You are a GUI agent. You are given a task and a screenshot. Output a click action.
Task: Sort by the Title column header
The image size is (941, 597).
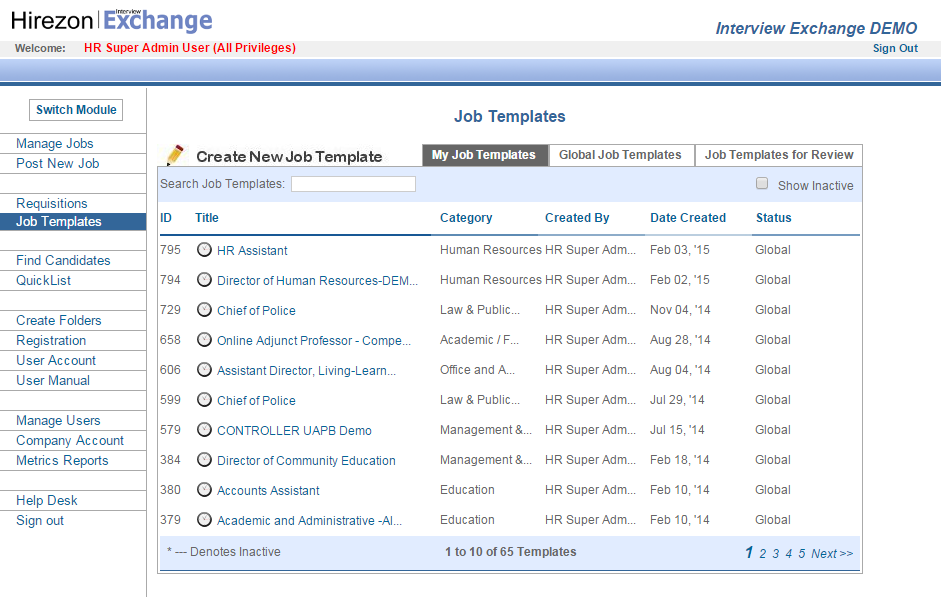tap(206, 218)
